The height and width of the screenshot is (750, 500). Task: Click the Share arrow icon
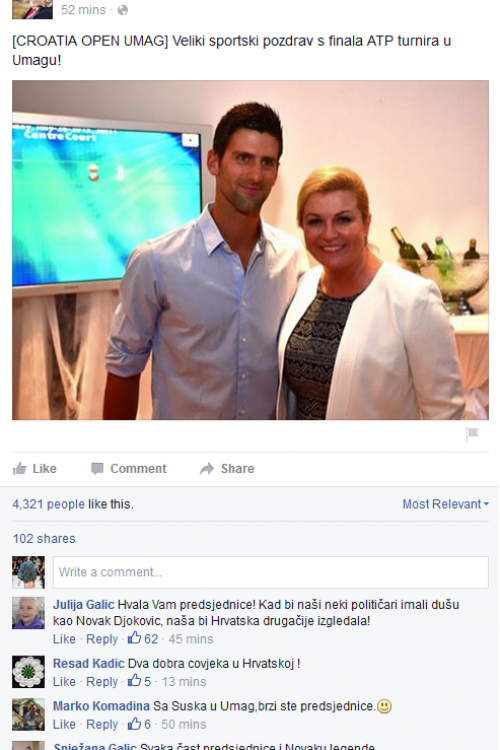[207, 469]
